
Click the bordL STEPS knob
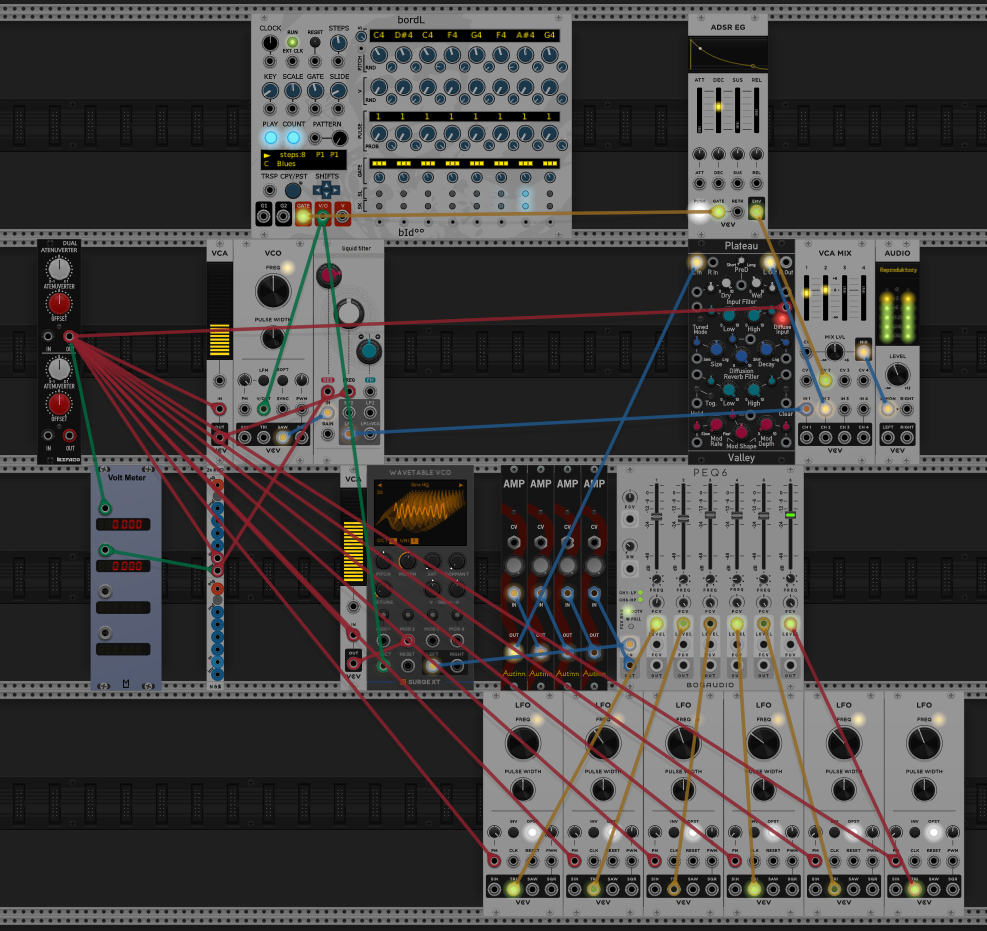click(339, 43)
